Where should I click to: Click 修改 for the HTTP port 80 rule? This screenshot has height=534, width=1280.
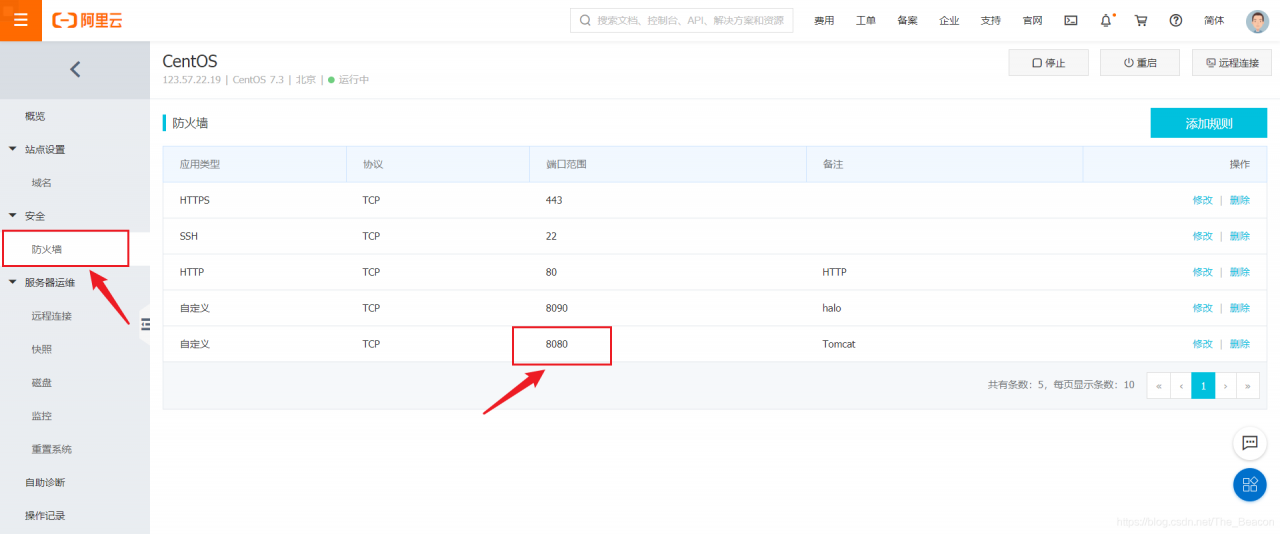tap(1202, 272)
